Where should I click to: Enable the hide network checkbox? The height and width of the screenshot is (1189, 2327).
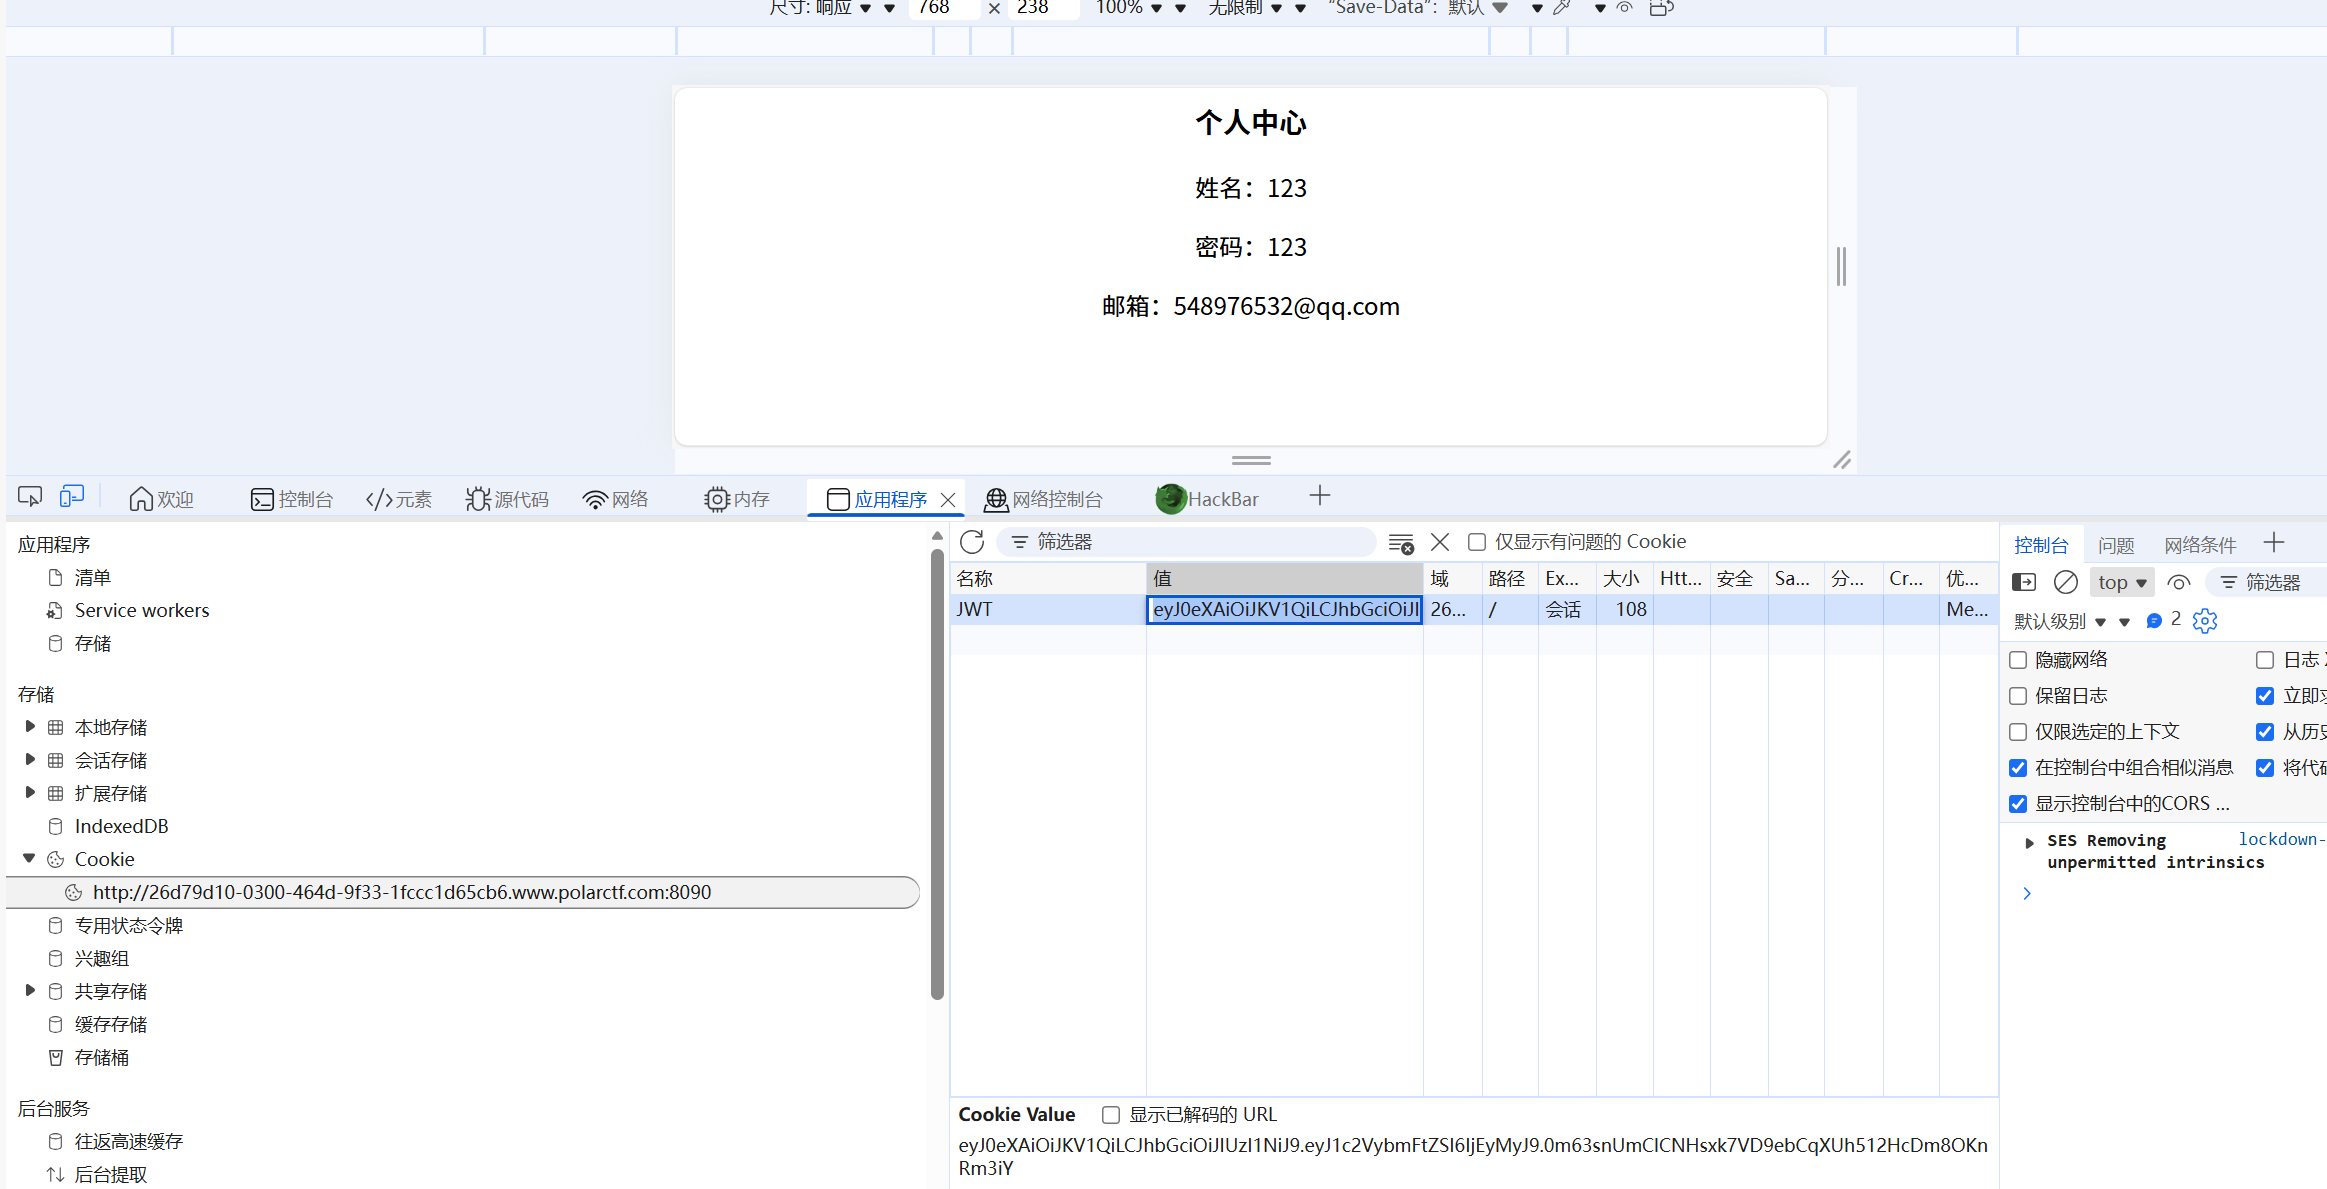click(x=2018, y=660)
